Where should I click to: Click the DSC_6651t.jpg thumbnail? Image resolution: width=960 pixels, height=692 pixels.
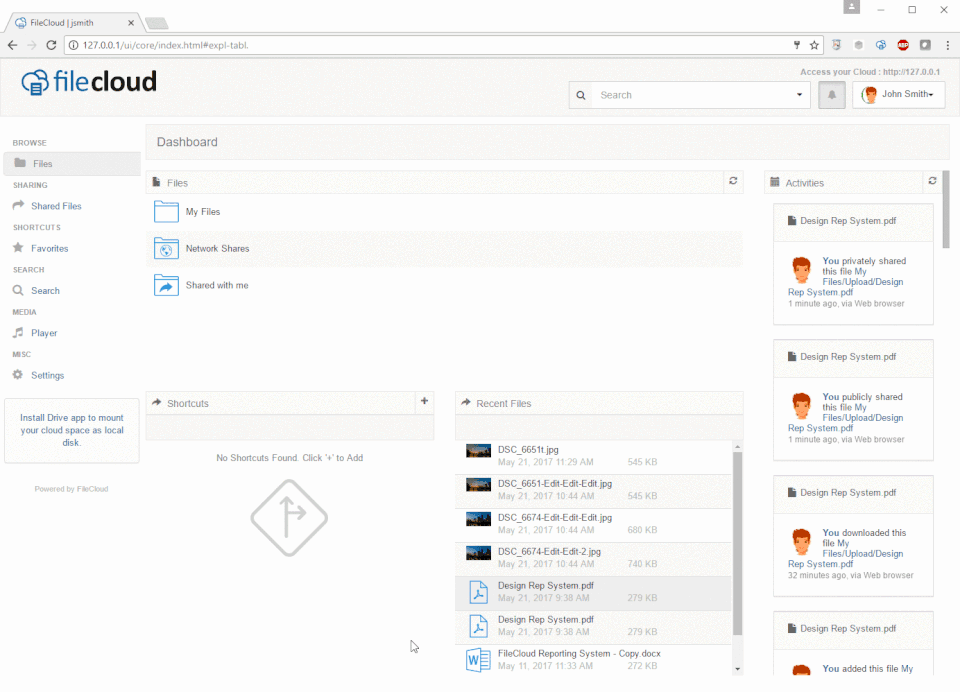[478, 451]
